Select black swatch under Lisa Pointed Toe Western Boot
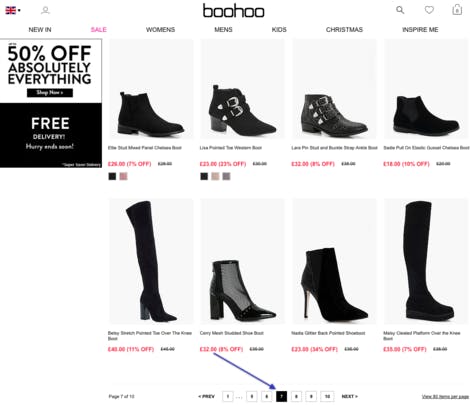Screen dimensions: 470x406 tap(204, 176)
